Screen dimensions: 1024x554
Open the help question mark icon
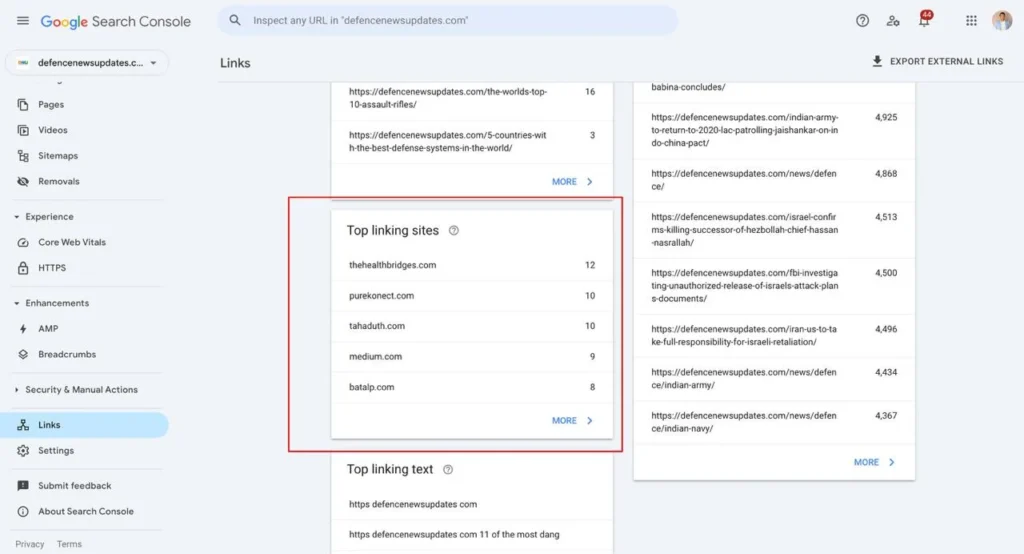862,21
